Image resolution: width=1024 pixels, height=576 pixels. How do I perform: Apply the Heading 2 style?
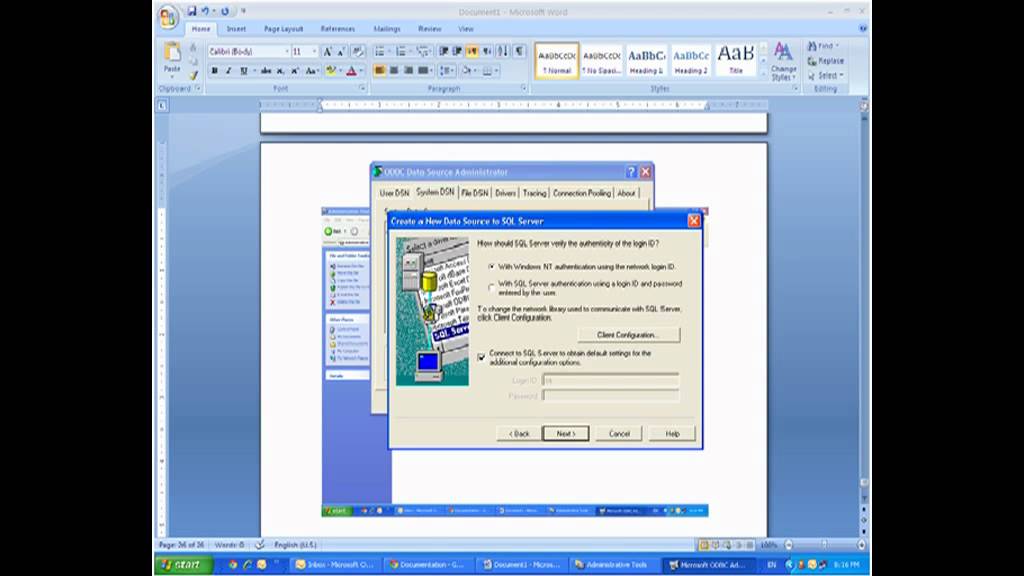click(x=691, y=61)
